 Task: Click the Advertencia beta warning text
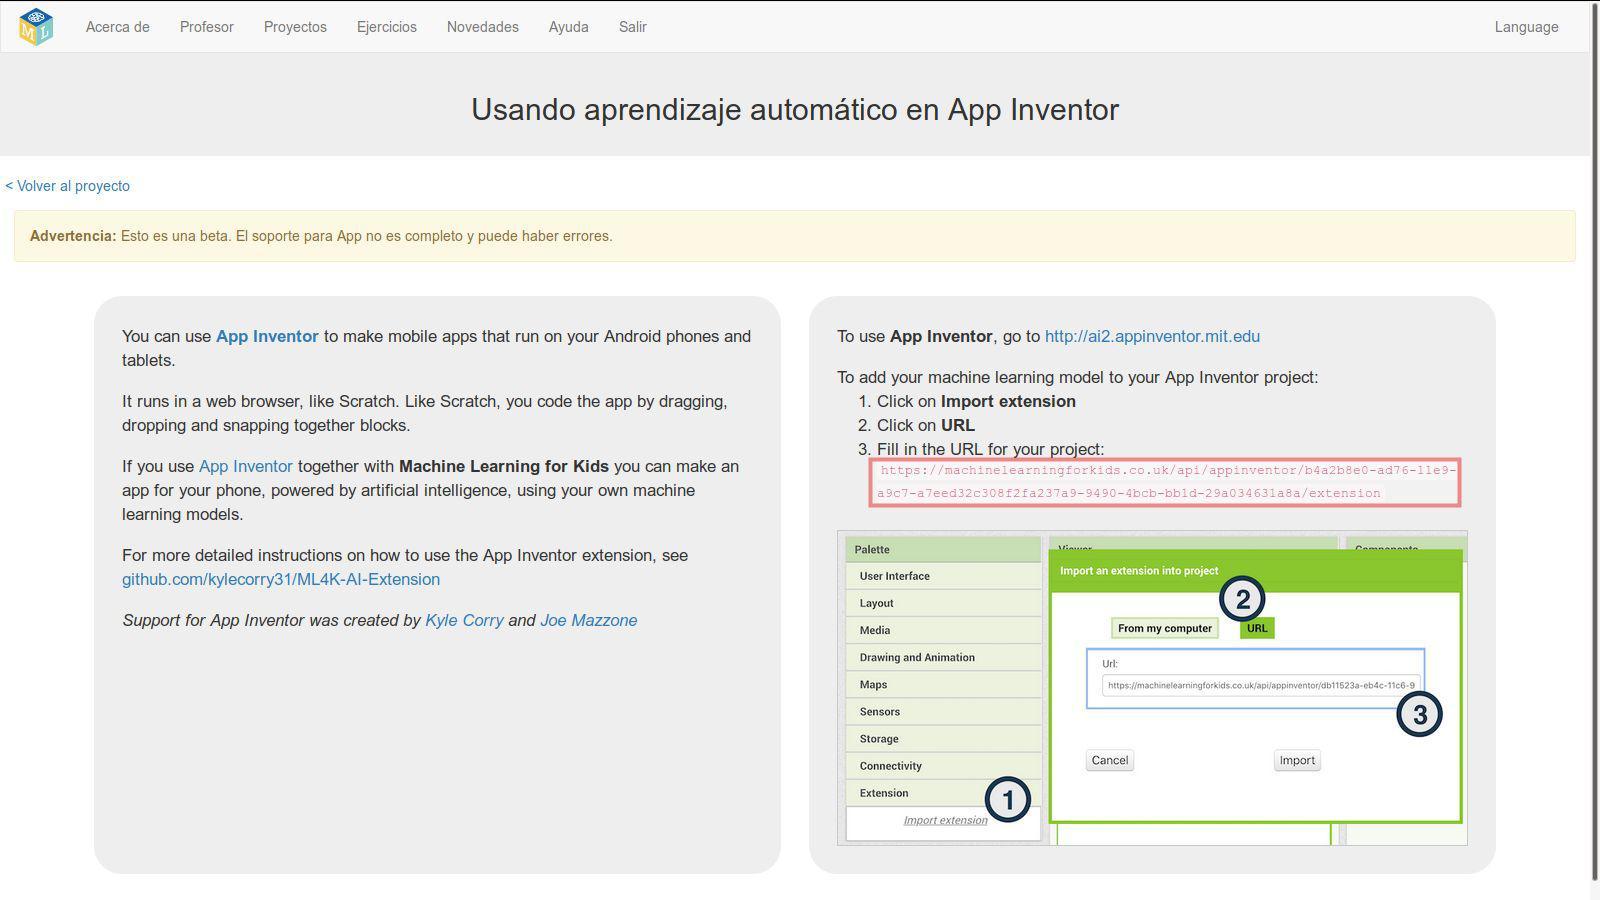[x=321, y=236]
